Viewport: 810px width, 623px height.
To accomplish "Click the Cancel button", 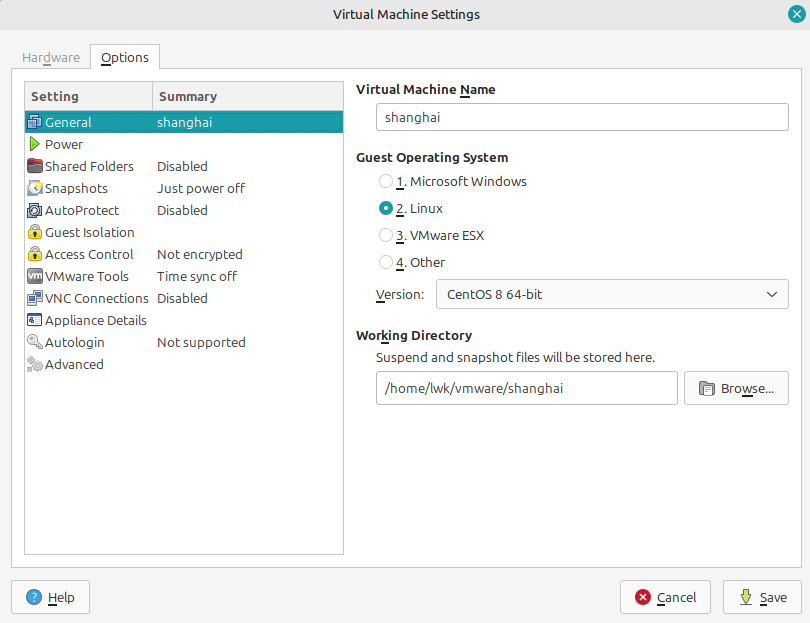I will click(665, 597).
